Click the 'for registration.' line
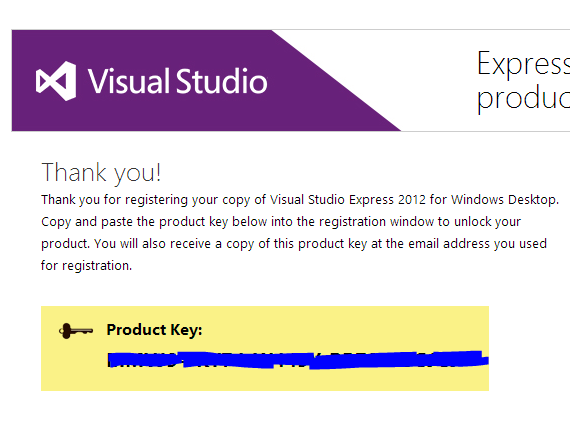The image size is (570, 431). tap(87, 266)
